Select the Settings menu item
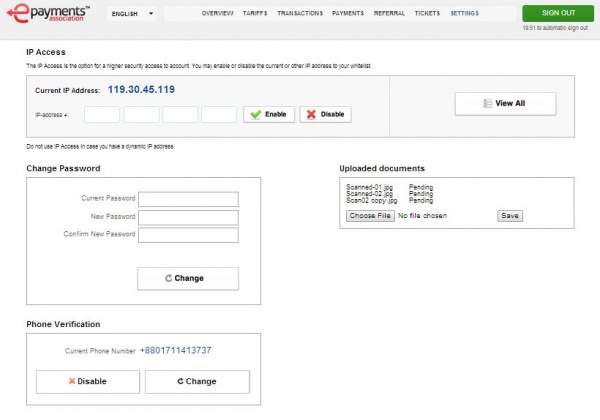The image size is (600, 420). 464,15
